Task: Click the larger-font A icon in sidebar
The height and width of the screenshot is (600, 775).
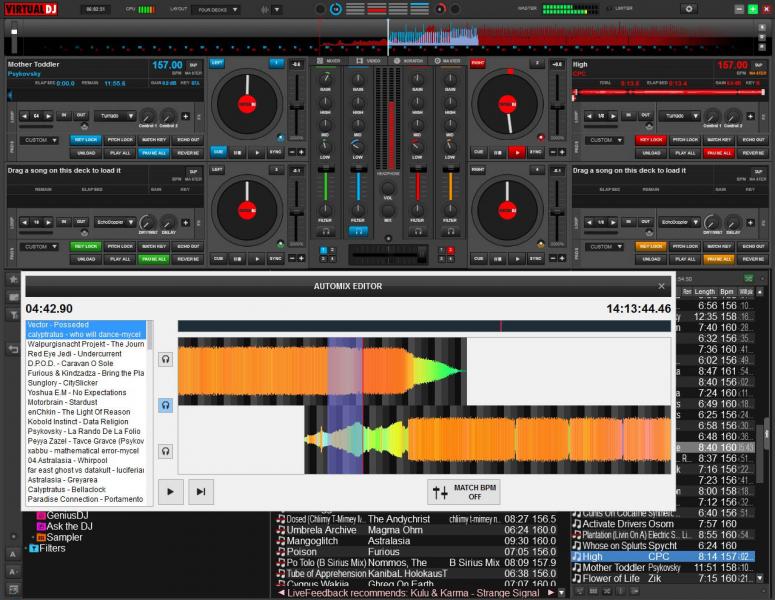Action: pos(13,554)
